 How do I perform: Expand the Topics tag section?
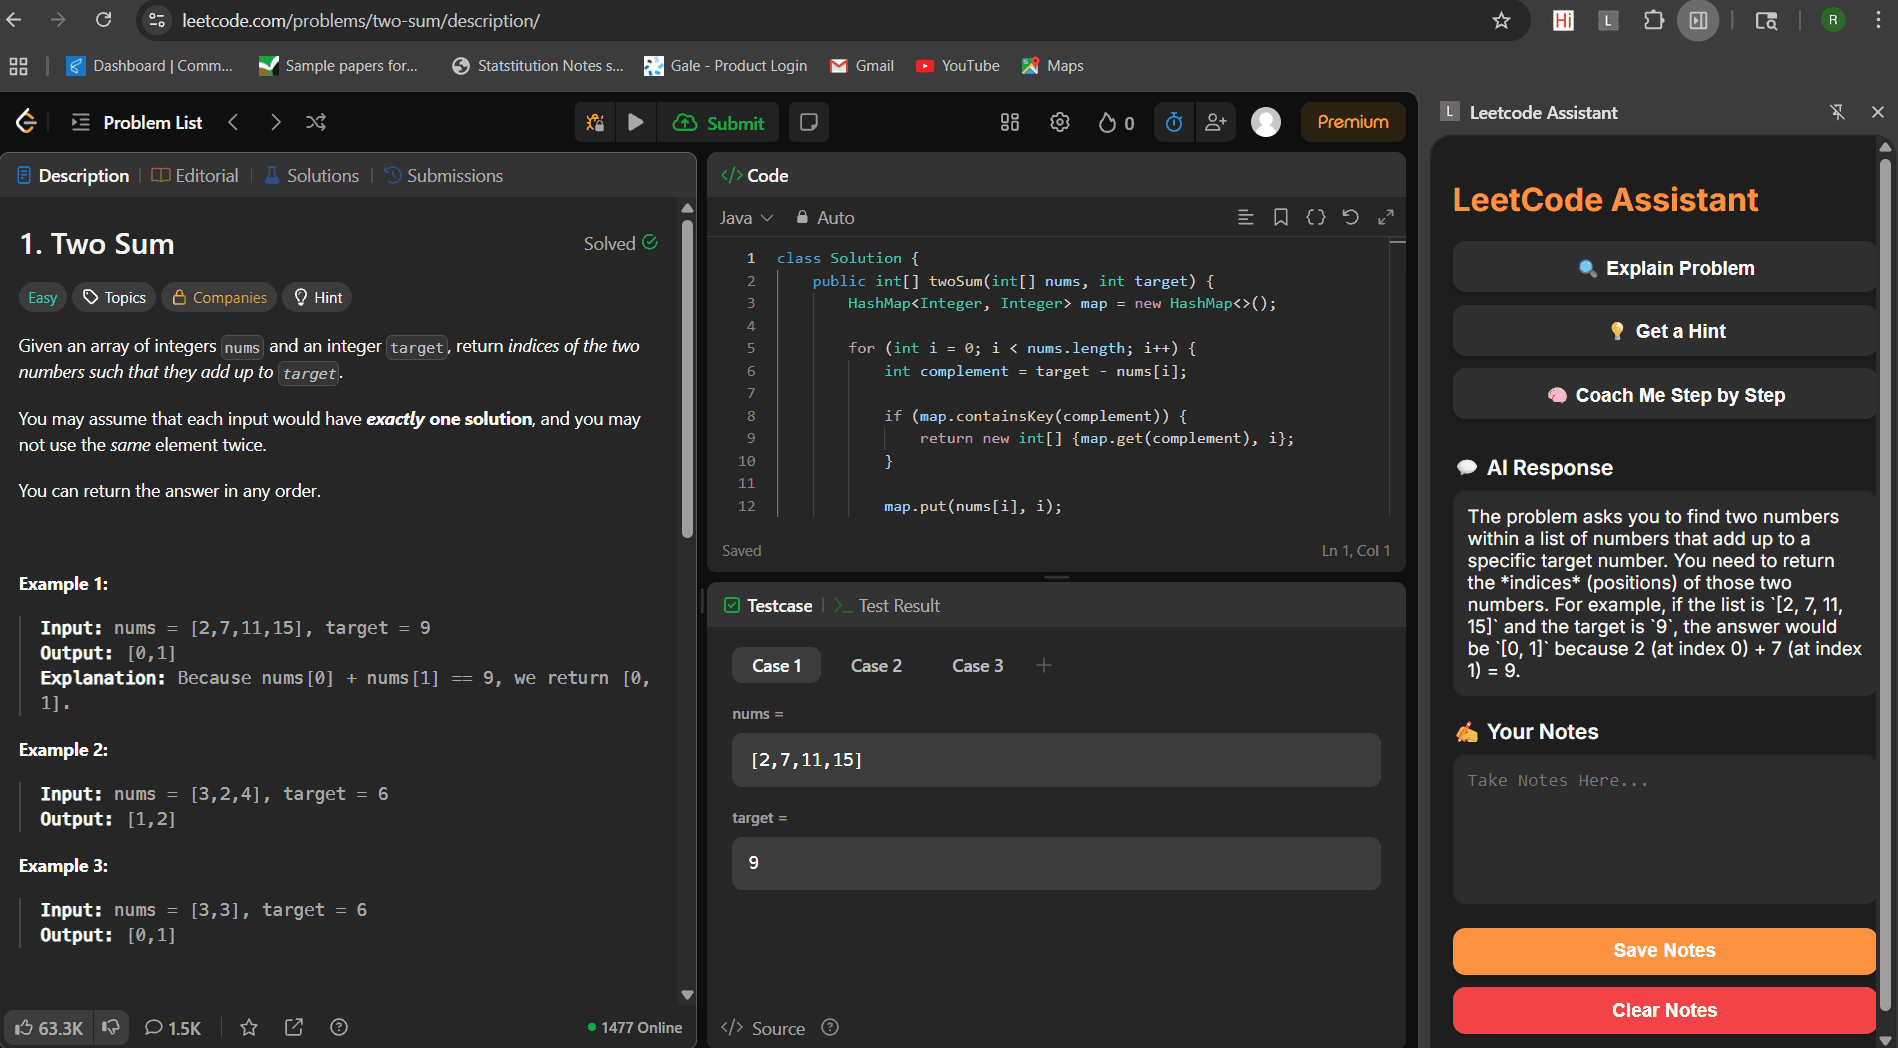[x=115, y=297]
